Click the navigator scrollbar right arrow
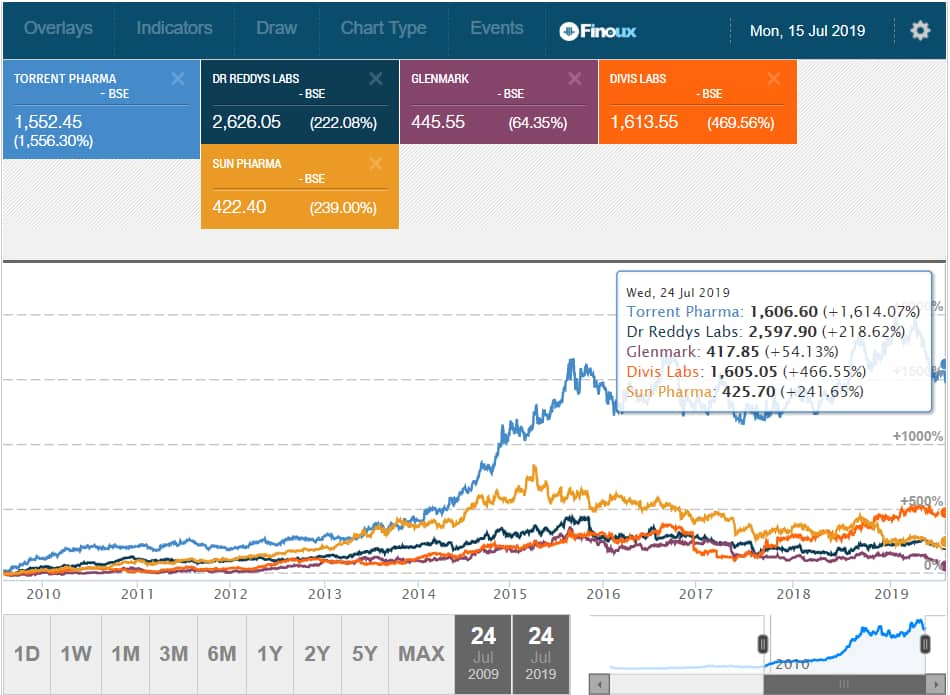The height and width of the screenshot is (695, 950). [938, 685]
